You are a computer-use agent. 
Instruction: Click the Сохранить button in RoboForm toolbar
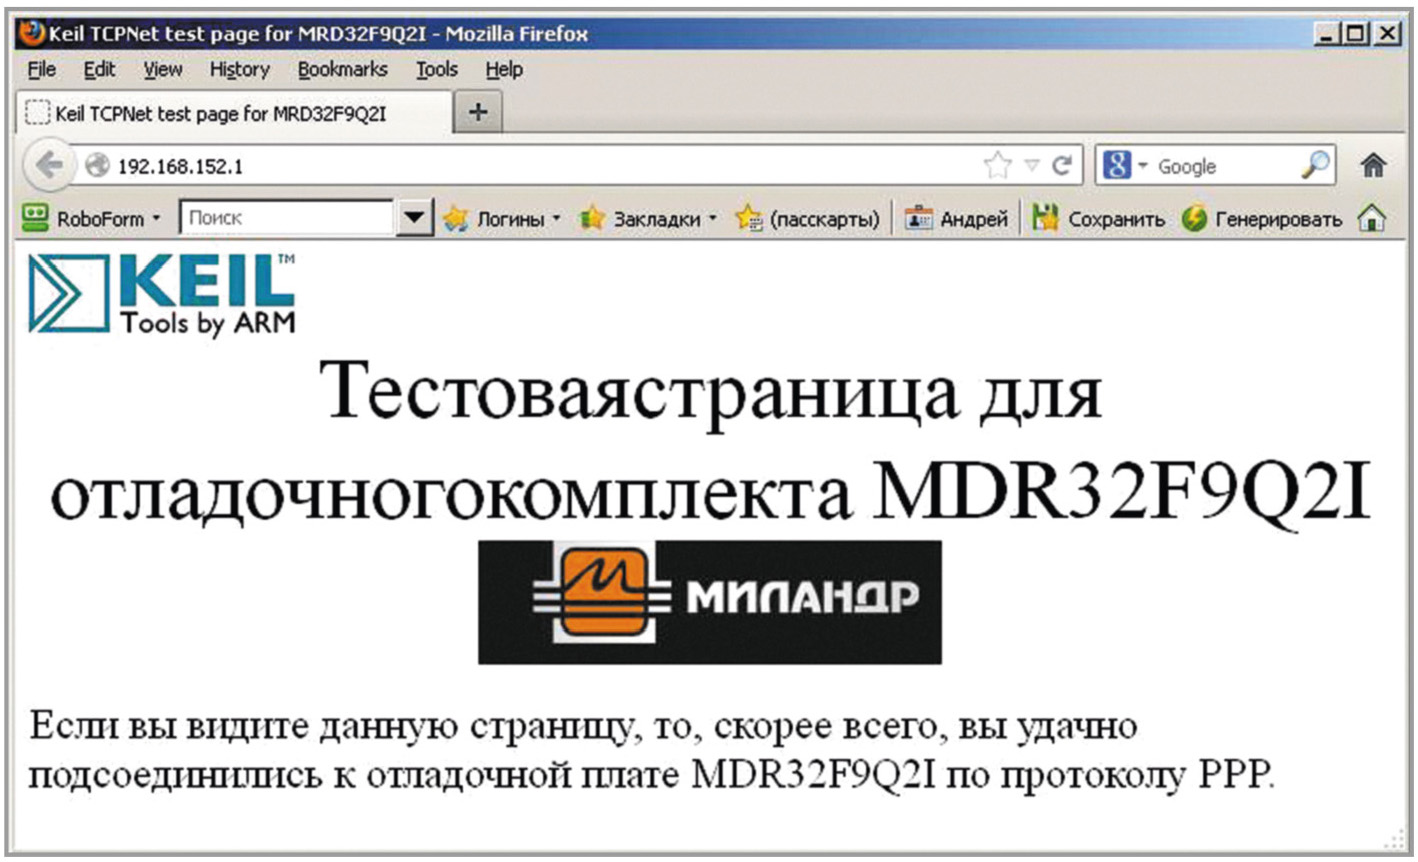point(1099,218)
